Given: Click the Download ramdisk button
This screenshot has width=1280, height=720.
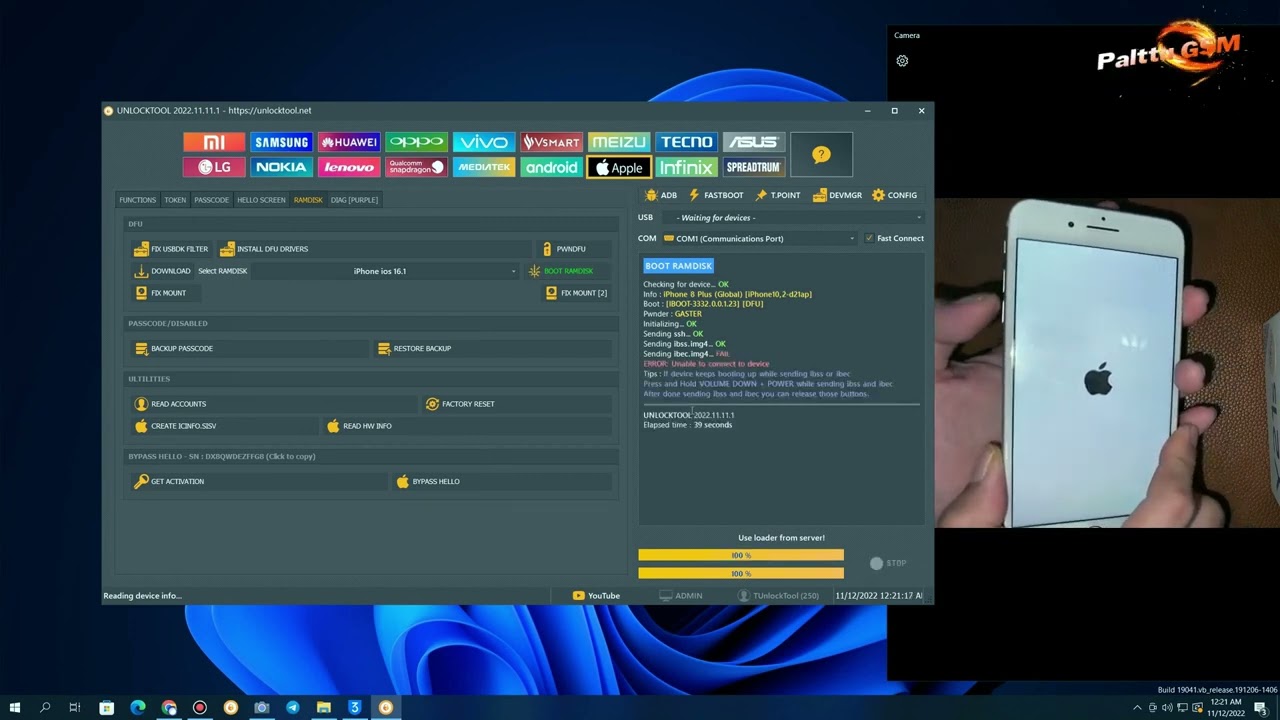Looking at the screenshot, I should [x=162, y=271].
